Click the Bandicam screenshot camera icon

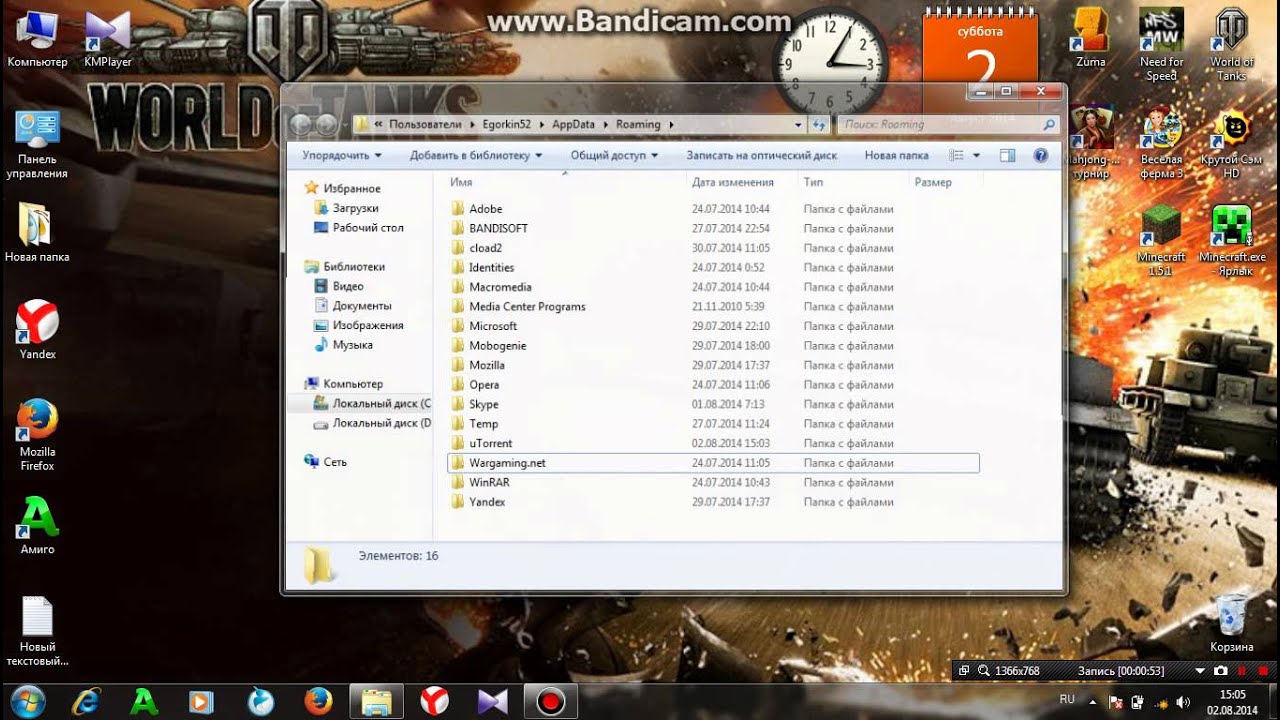coord(1221,670)
